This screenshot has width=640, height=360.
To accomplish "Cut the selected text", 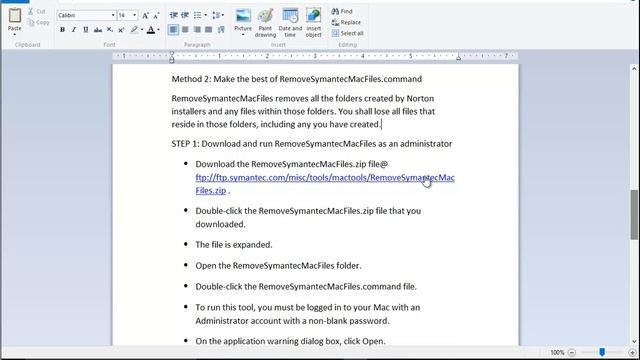I will [37, 11].
